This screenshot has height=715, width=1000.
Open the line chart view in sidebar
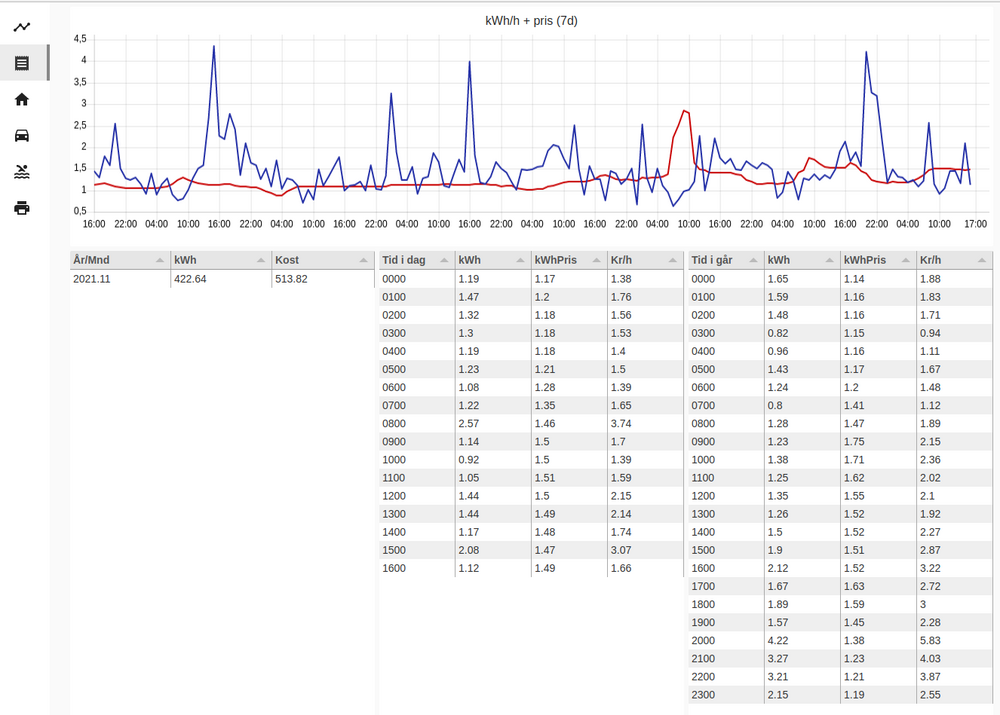click(x=21, y=27)
